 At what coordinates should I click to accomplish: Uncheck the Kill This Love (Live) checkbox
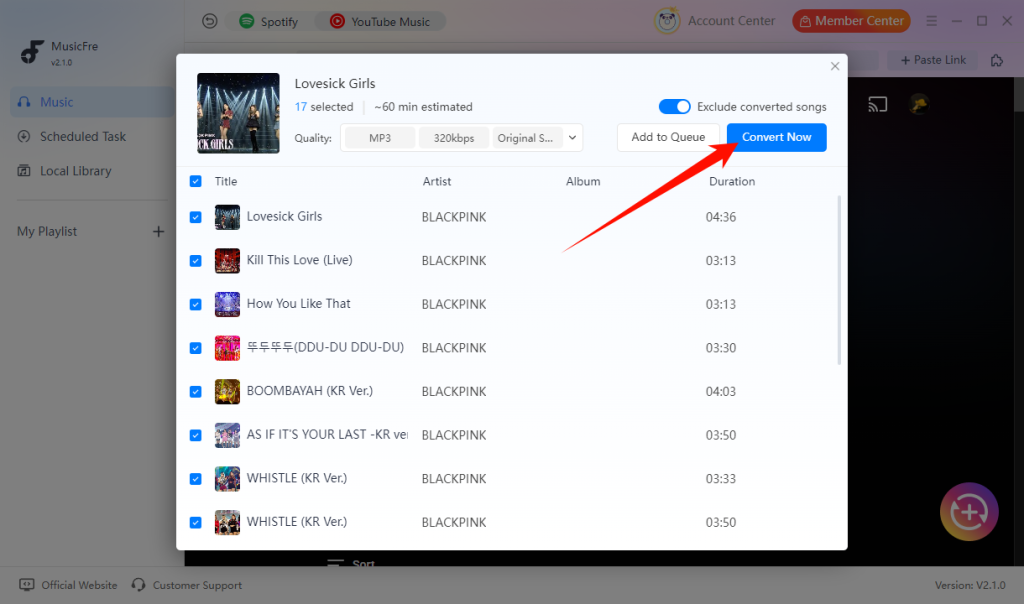coord(195,261)
